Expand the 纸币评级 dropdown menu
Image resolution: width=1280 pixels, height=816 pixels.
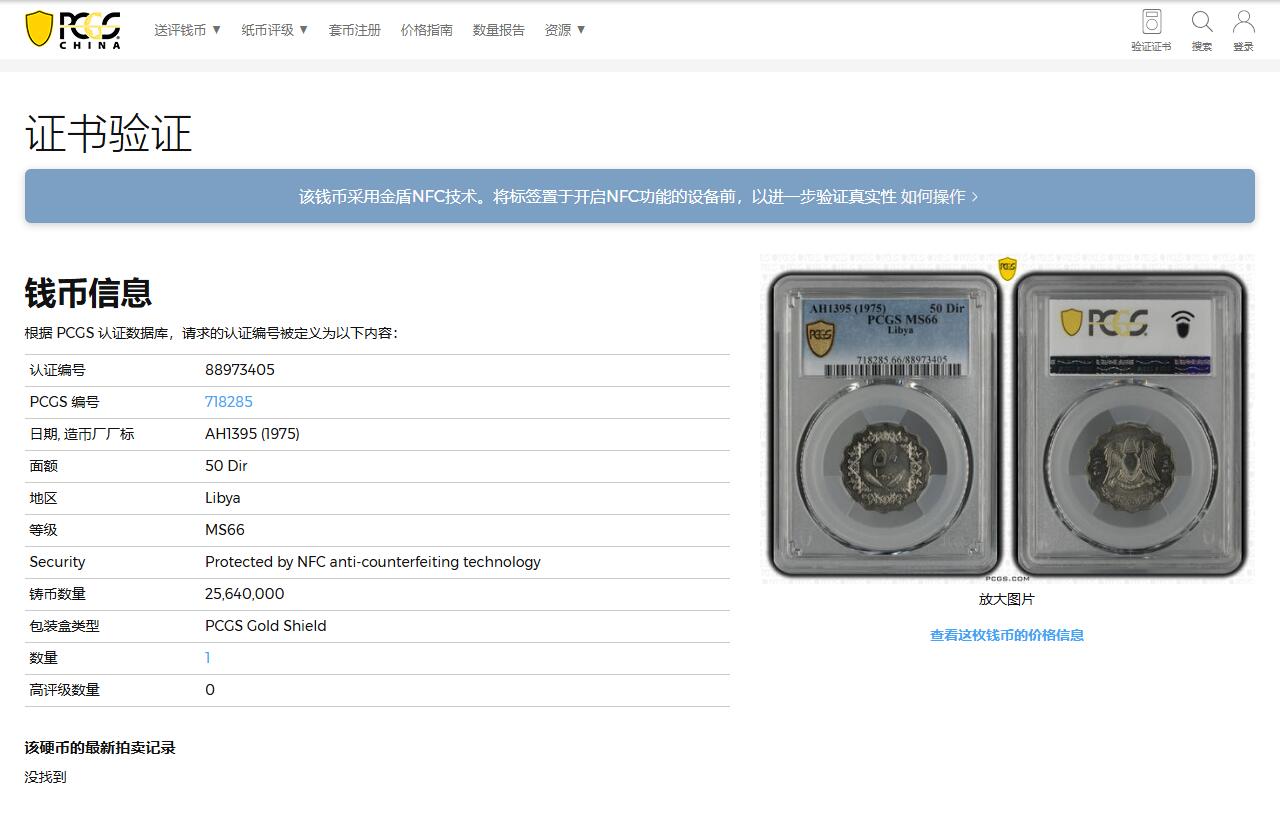pos(275,30)
